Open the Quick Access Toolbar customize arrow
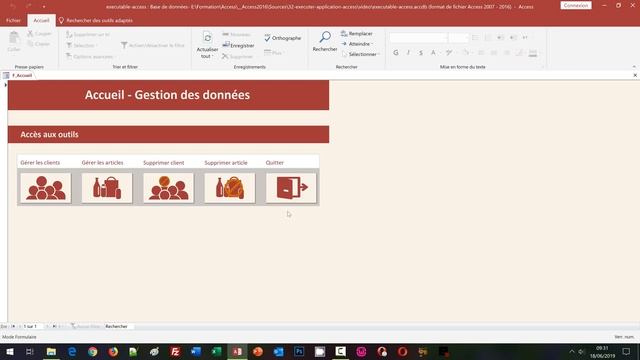 pyautogui.click(x=44, y=7)
